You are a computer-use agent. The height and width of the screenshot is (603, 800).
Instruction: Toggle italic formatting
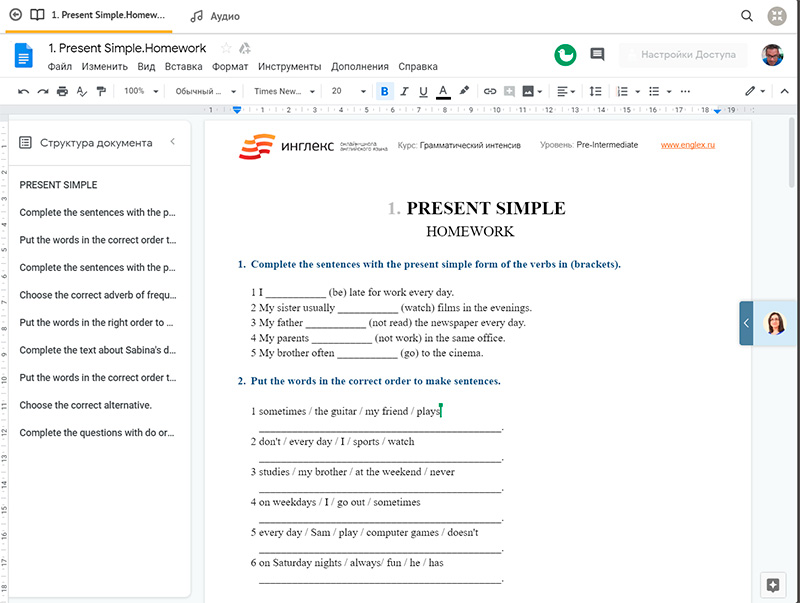point(404,91)
